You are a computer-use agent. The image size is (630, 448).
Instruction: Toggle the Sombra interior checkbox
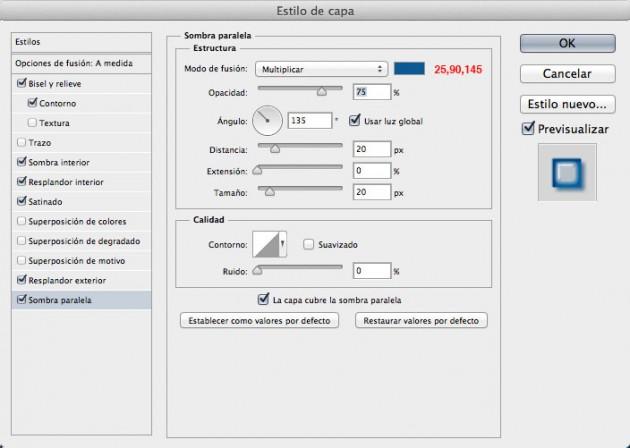22,162
